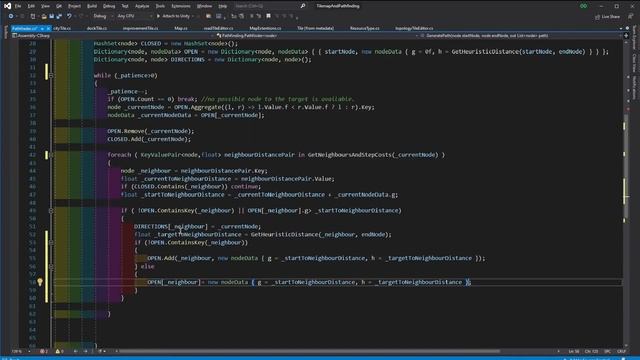Click the toolbar icon right of Attach to Unity
The width and height of the screenshot is (640, 360).
point(209,16)
